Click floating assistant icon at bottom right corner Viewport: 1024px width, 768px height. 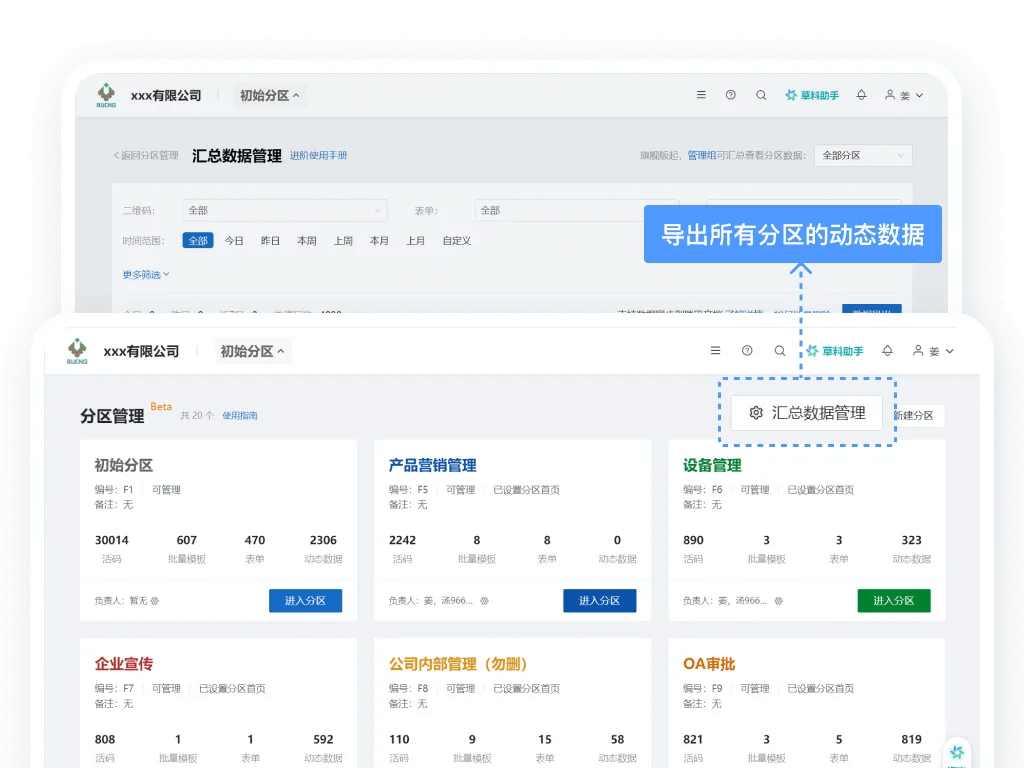(x=957, y=753)
